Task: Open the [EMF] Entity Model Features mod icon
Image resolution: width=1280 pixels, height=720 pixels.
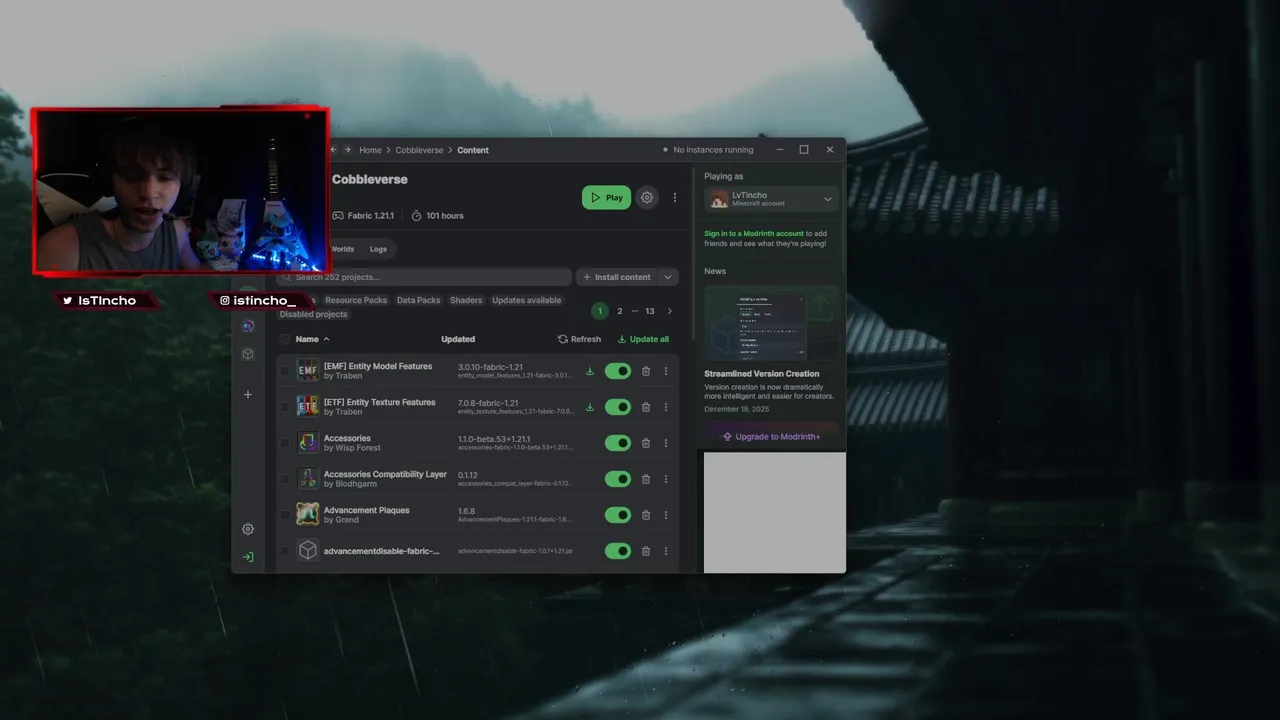Action: [308, 371]
